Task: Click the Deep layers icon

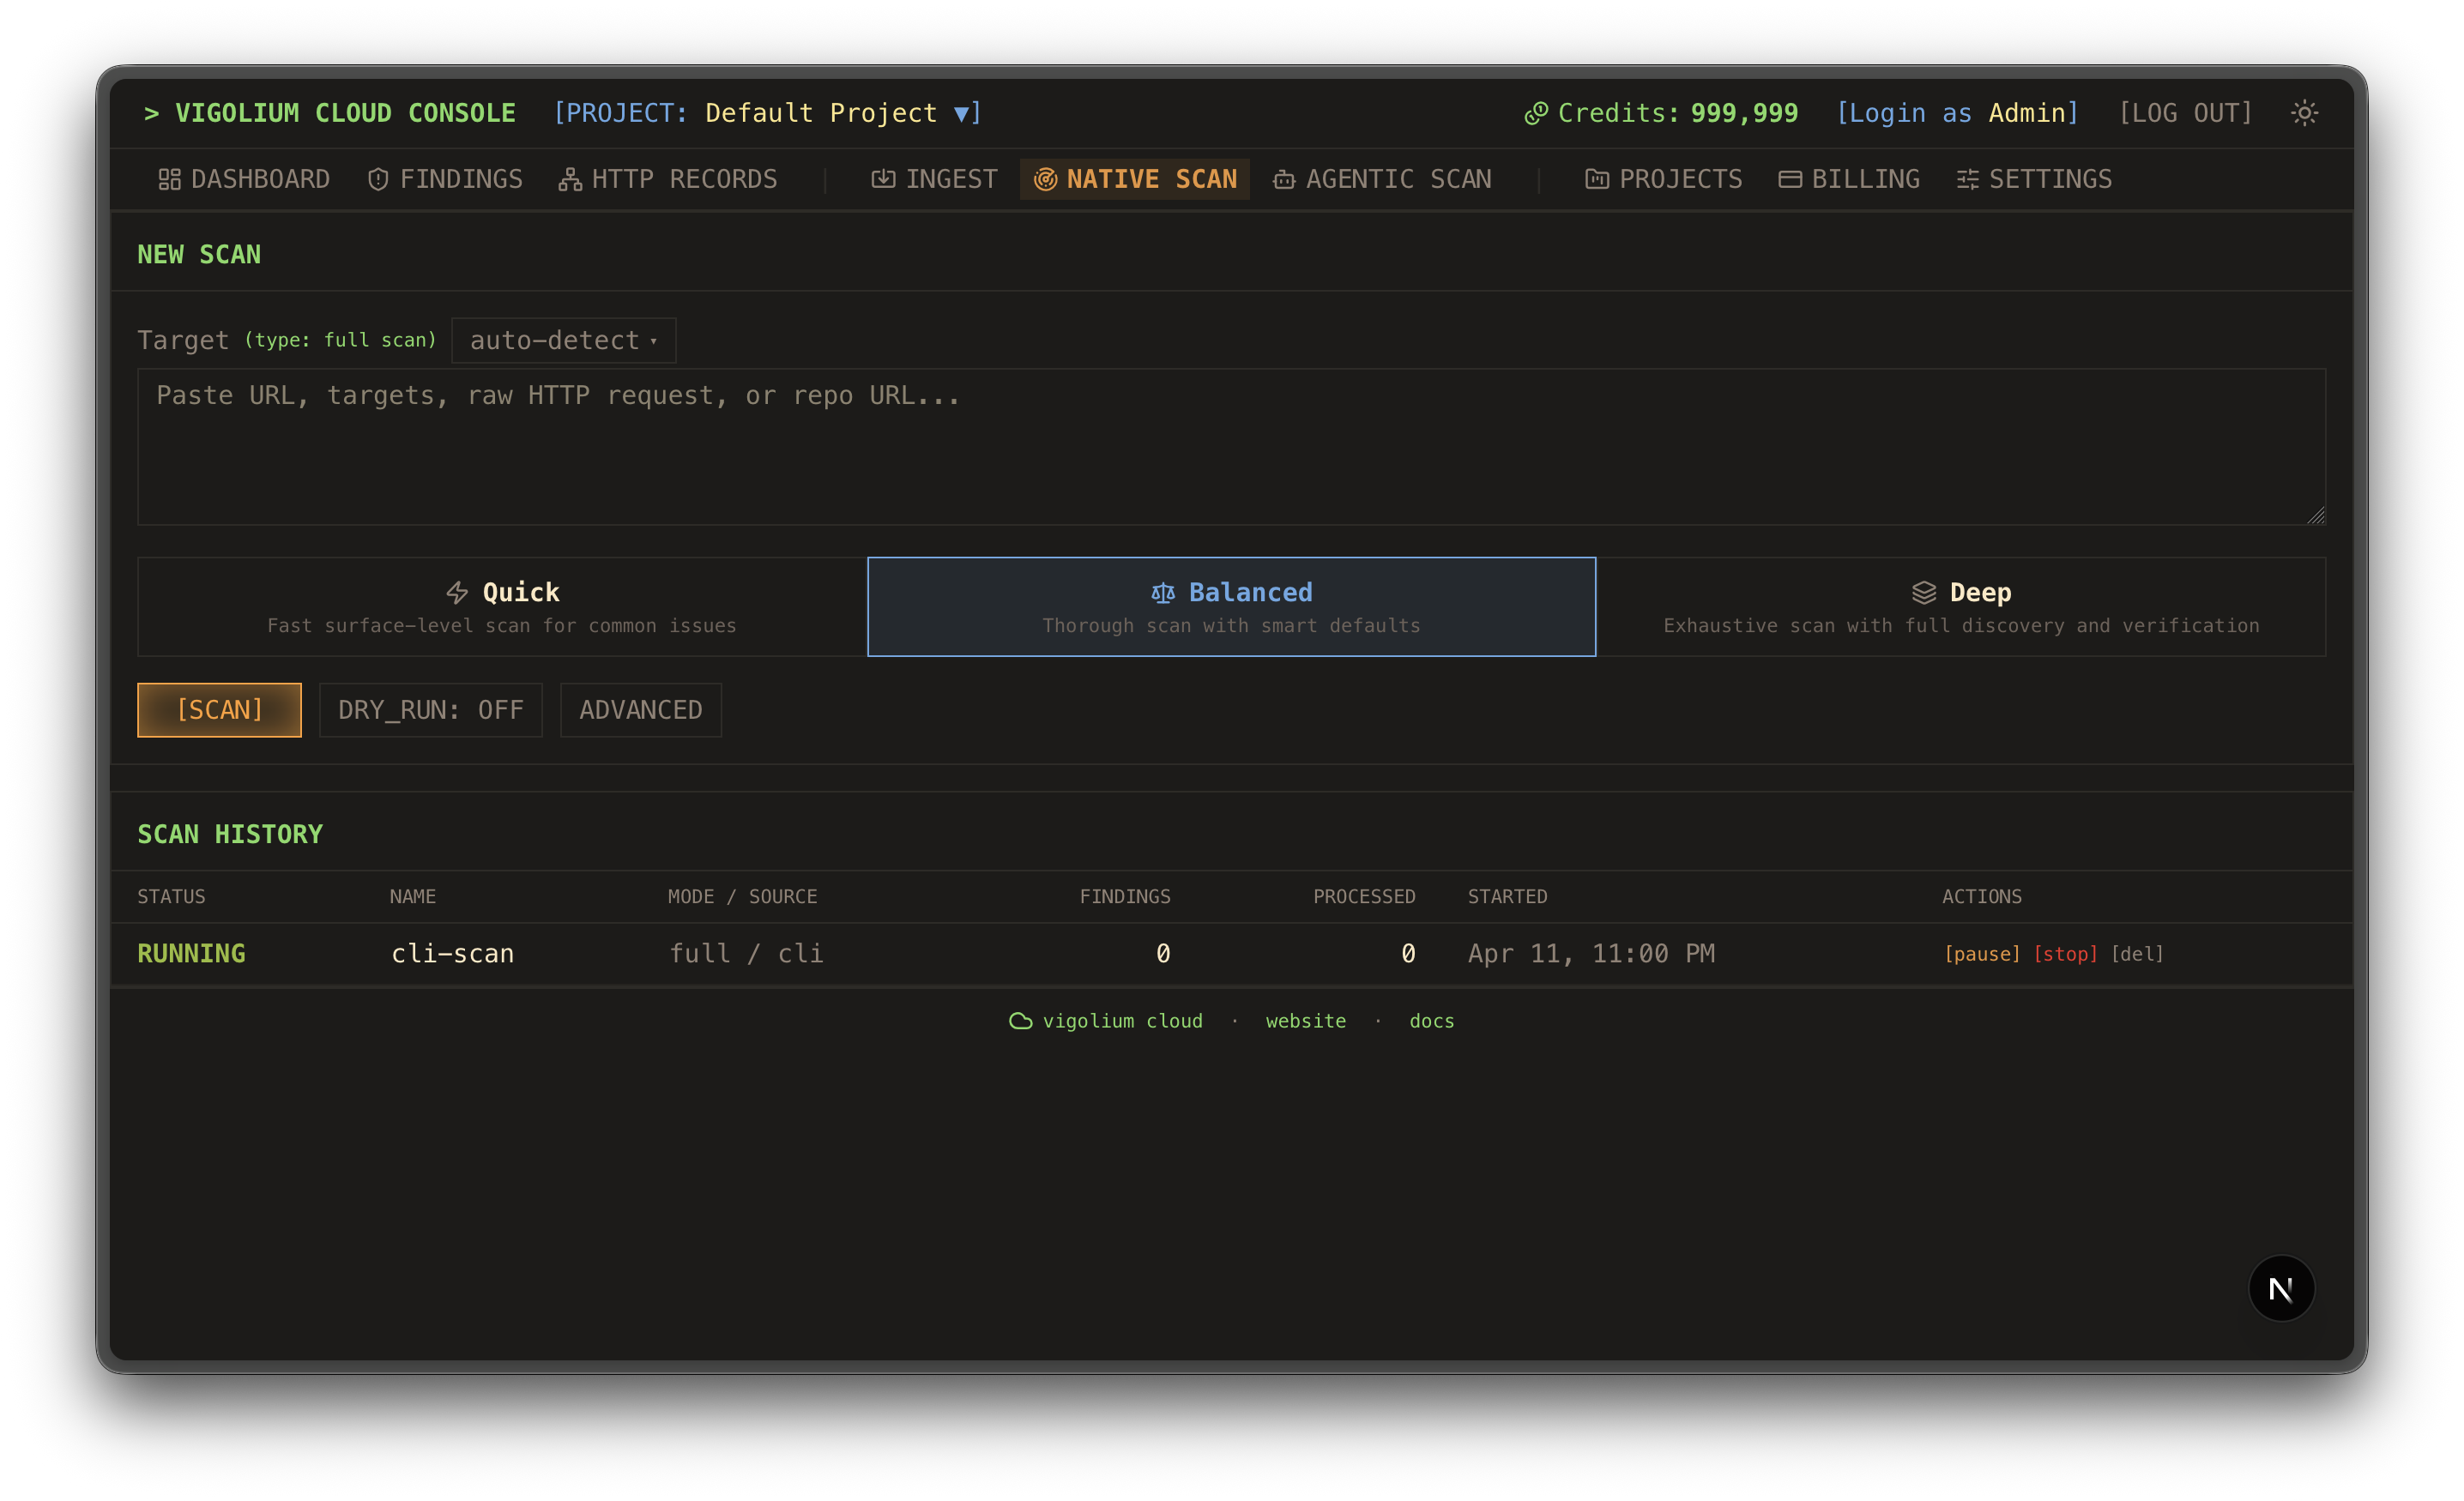Action: [1924, 592]
